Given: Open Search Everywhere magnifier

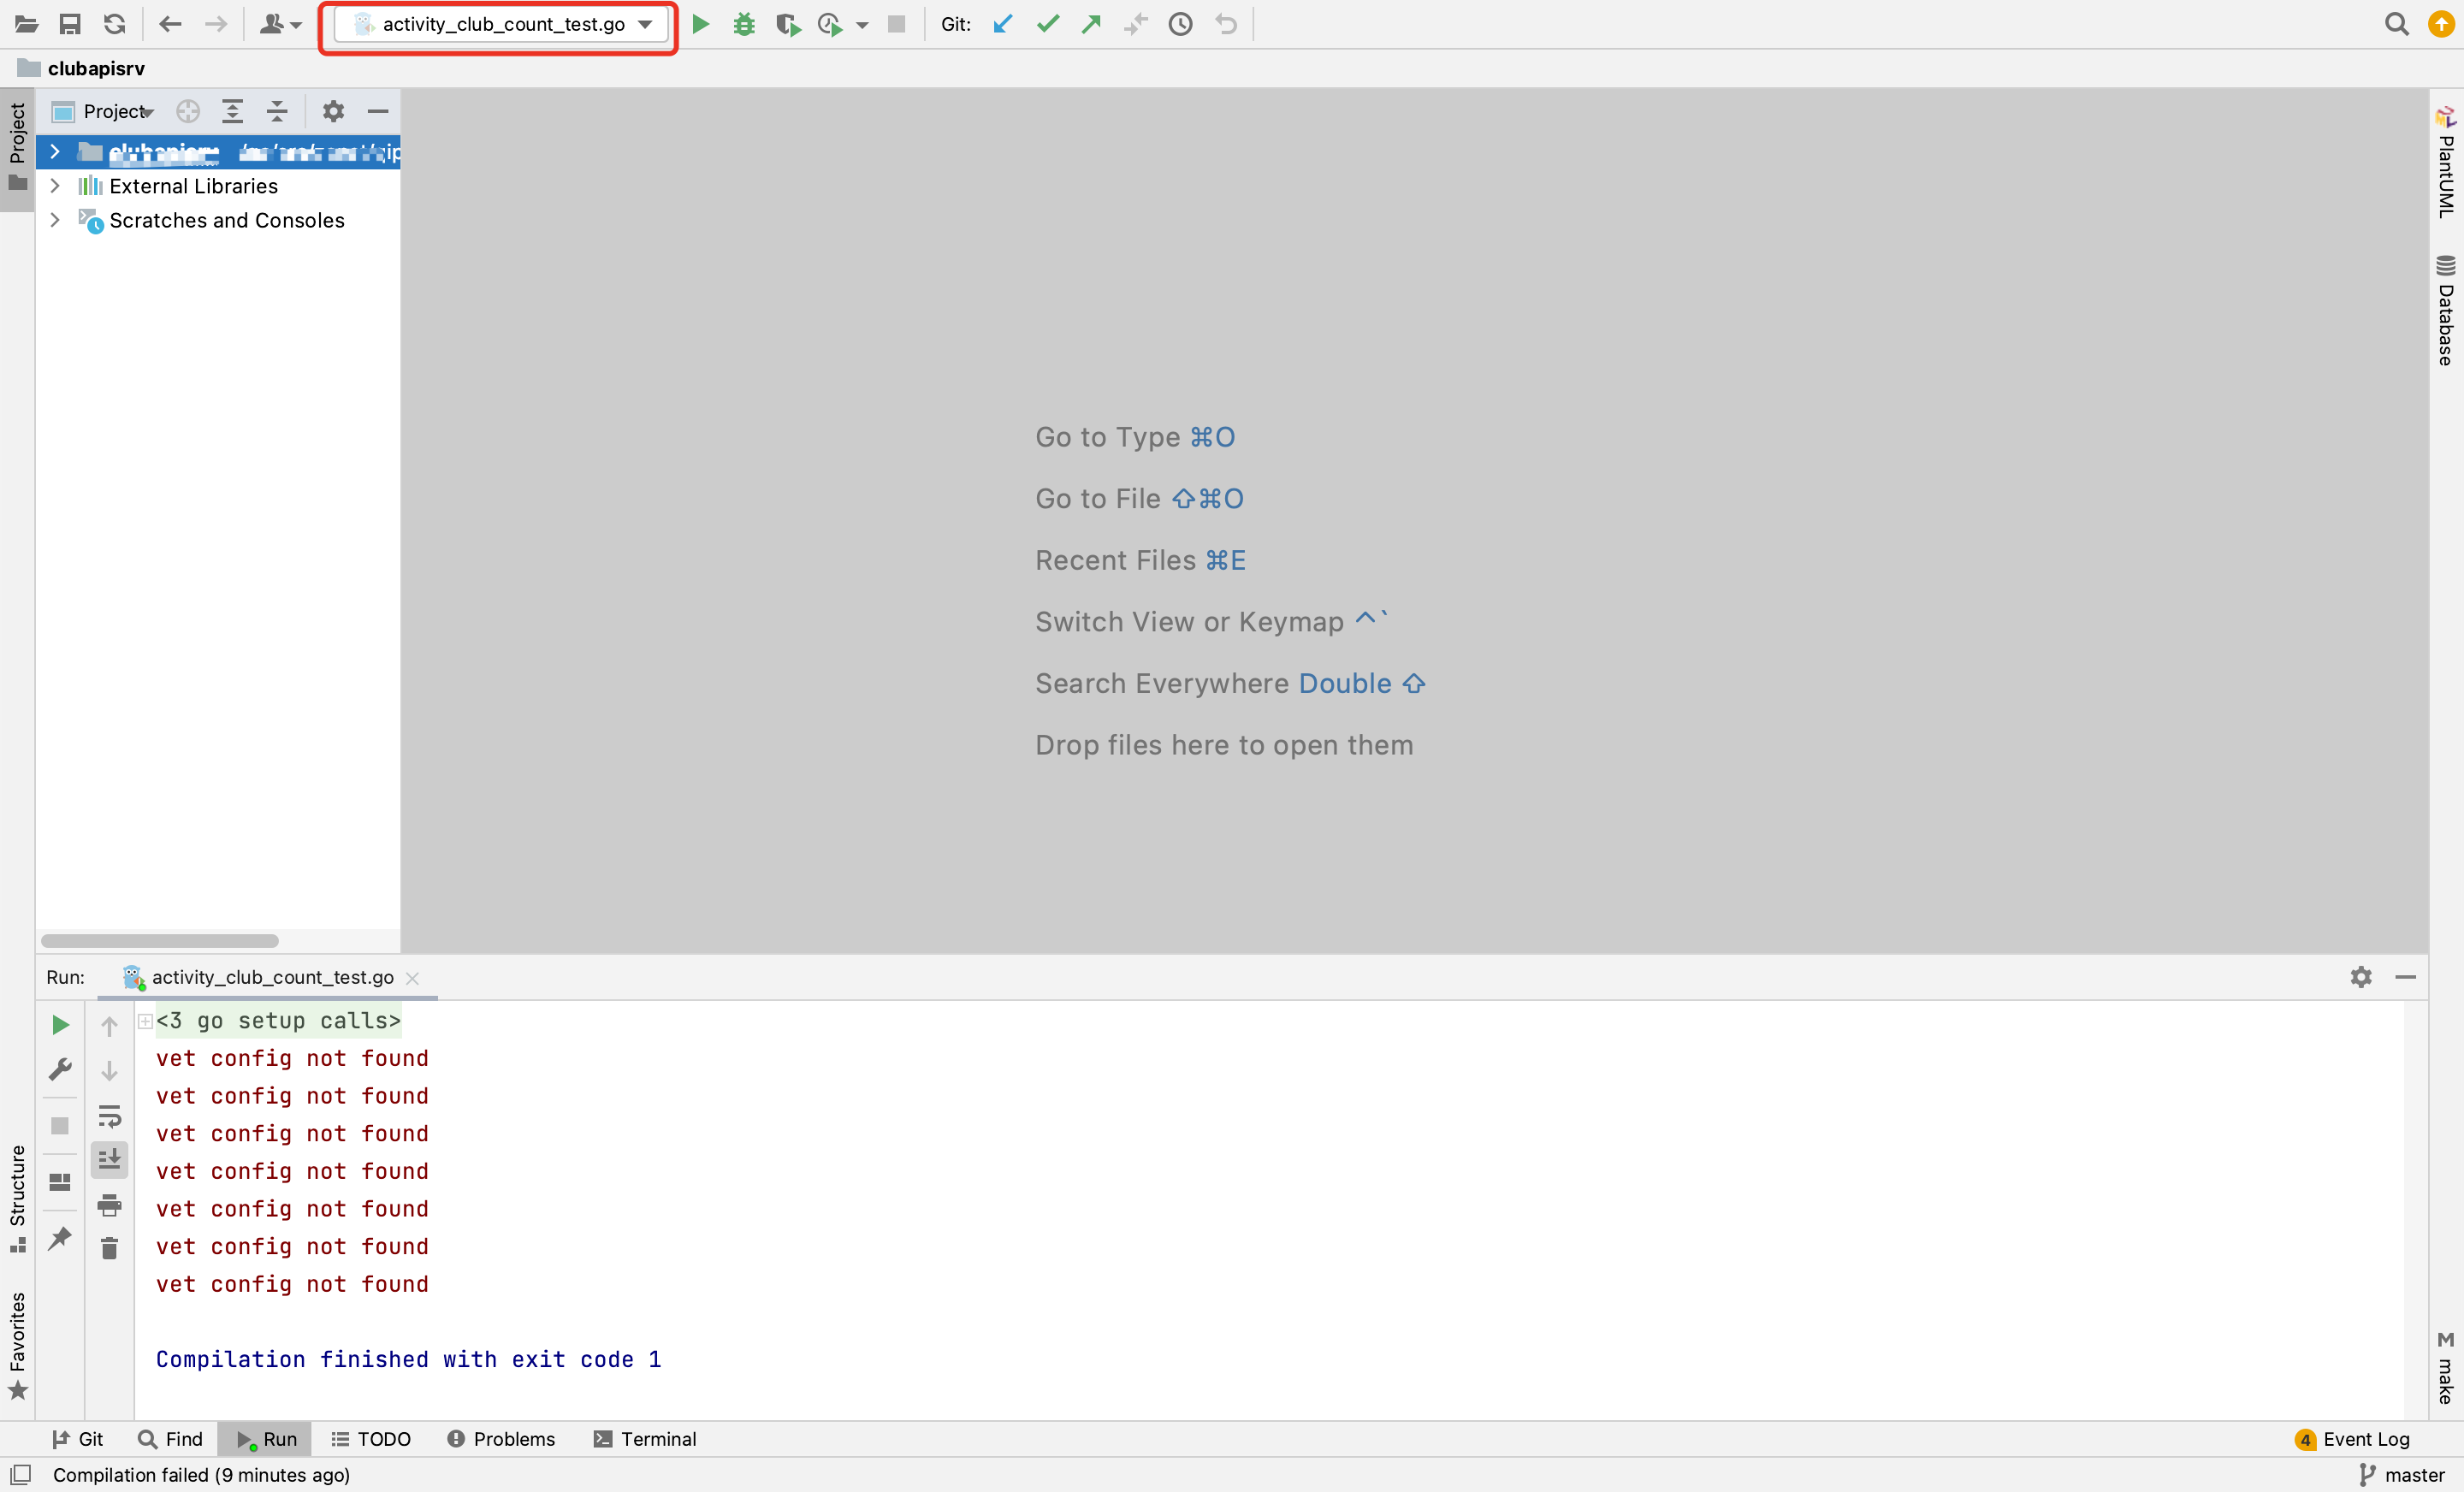Looking at the screenshot, I should (2396, 24).
